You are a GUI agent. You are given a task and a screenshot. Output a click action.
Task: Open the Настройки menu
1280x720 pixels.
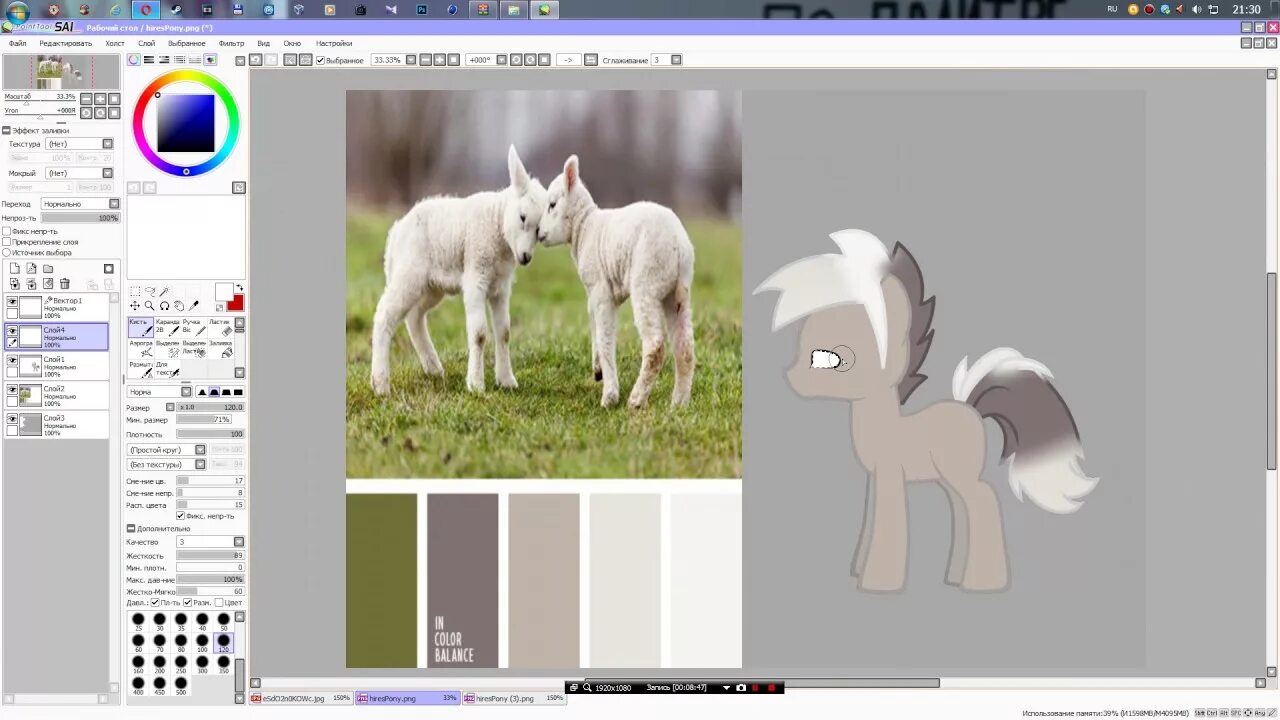pyautogui.click(x=334, y=43)
